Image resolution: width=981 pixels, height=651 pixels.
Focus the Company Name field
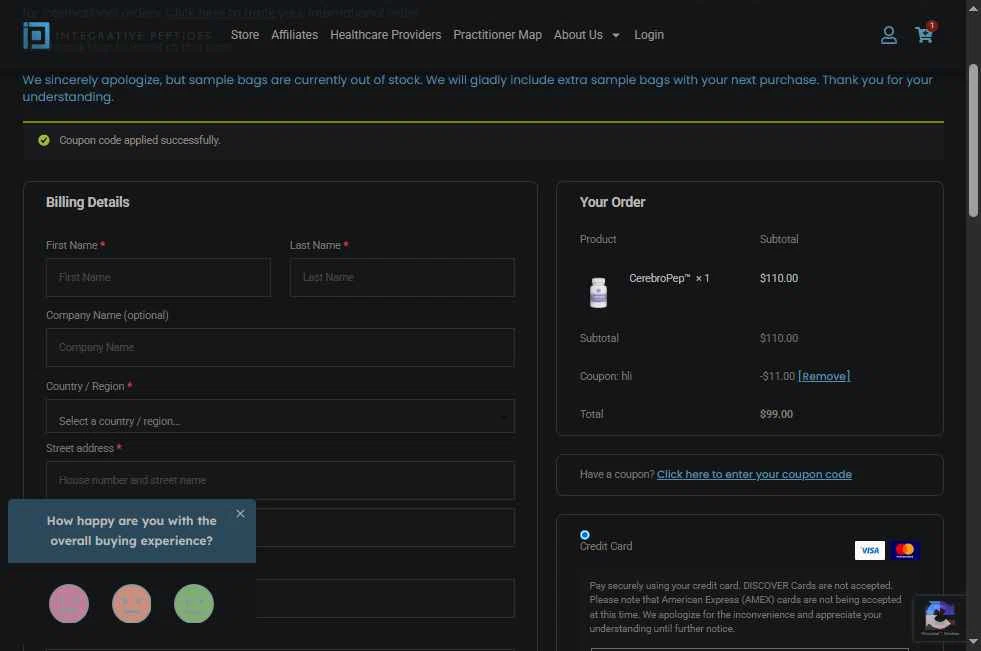(x=280, y=348)
